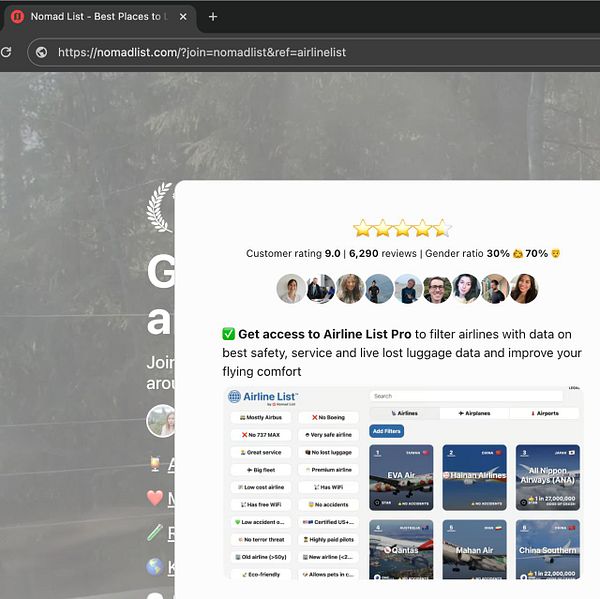Open the first reviewer avatar in white top
The height and width of the screenshot is (599, 600).
(291, 289)
